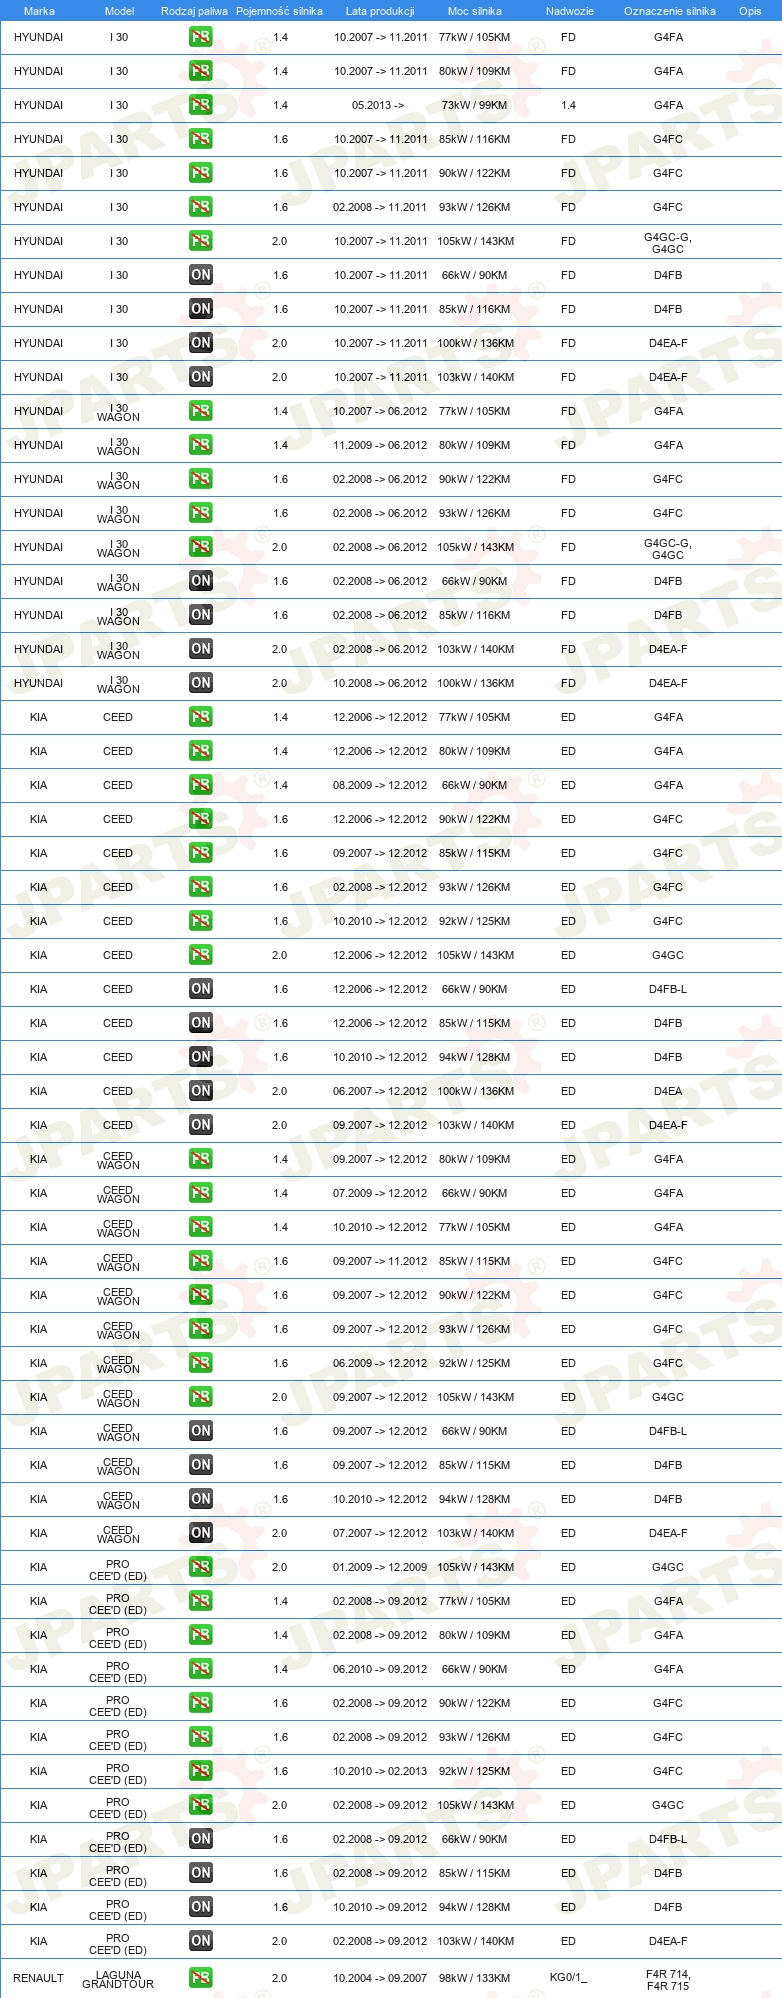Click PB icon in Ceed Wagon 07.2009 row

click(x=201, y=1193)
